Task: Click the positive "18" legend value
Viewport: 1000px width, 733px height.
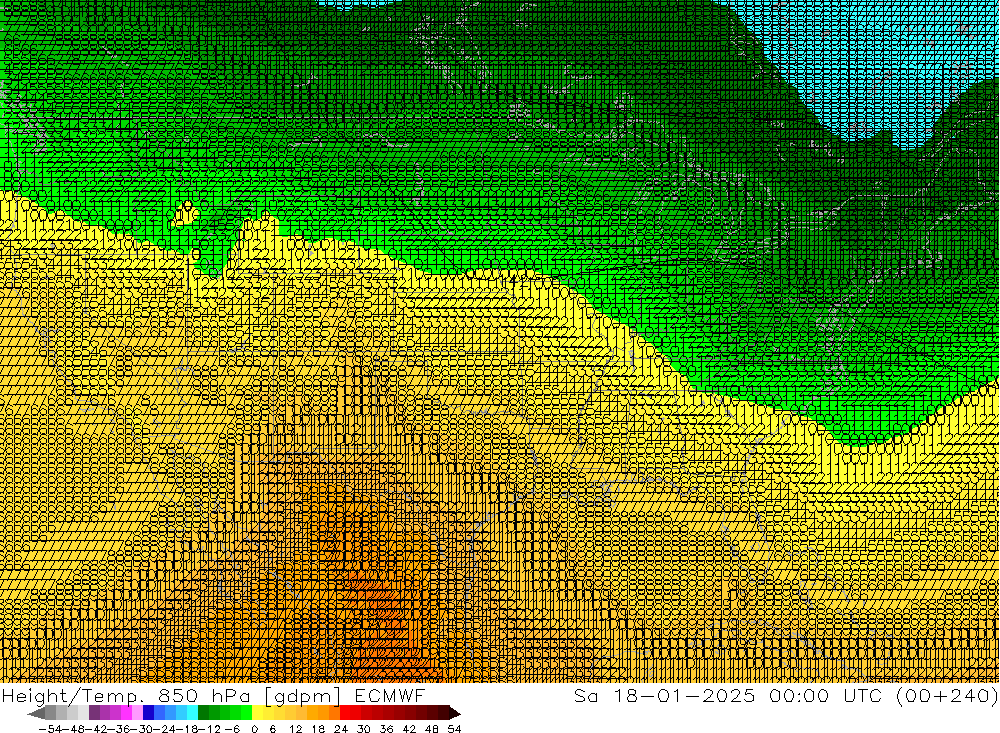Action: coord(318,729)
